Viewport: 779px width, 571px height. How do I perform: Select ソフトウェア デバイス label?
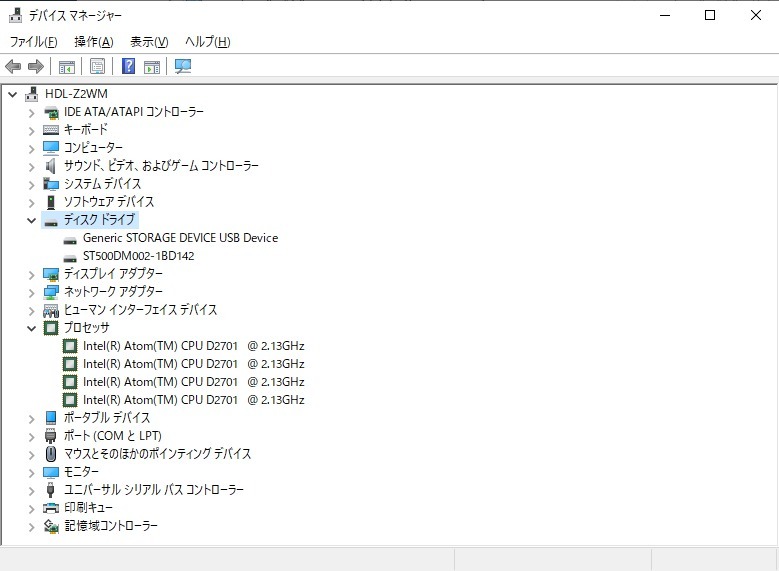(x=109, y=202)
